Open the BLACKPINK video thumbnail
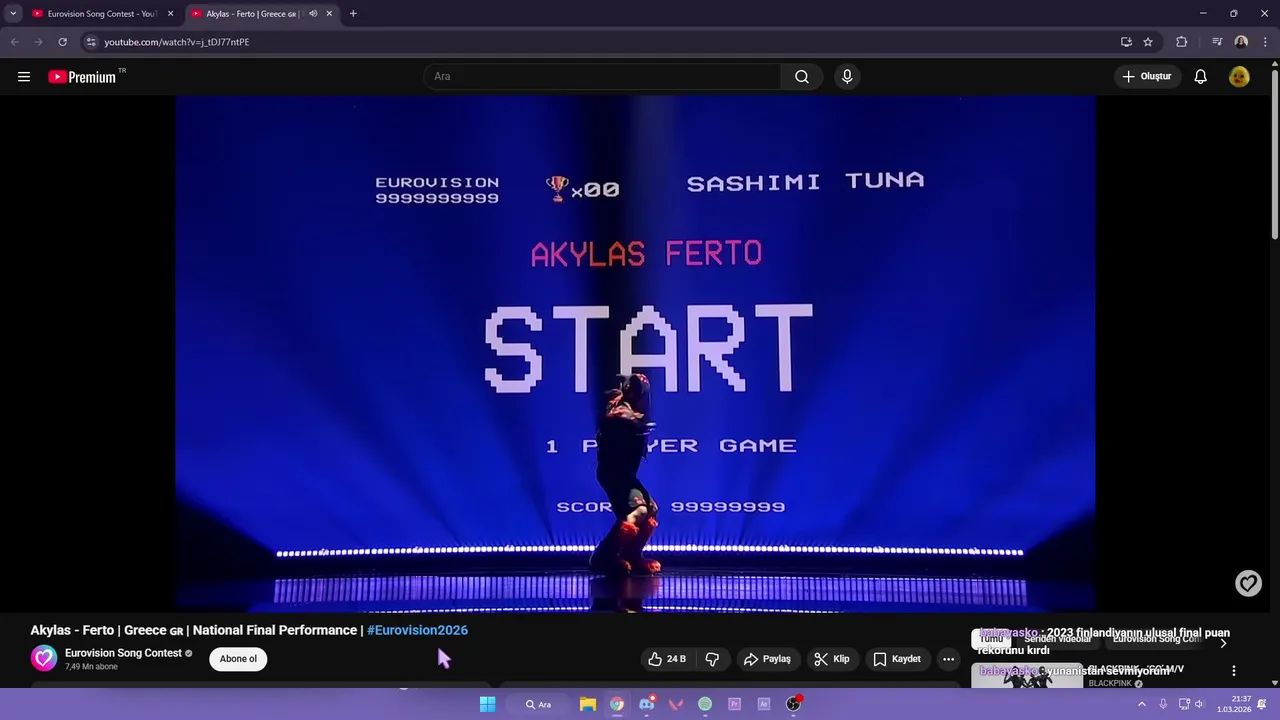1280x720 pixels. coord(1027,676)
